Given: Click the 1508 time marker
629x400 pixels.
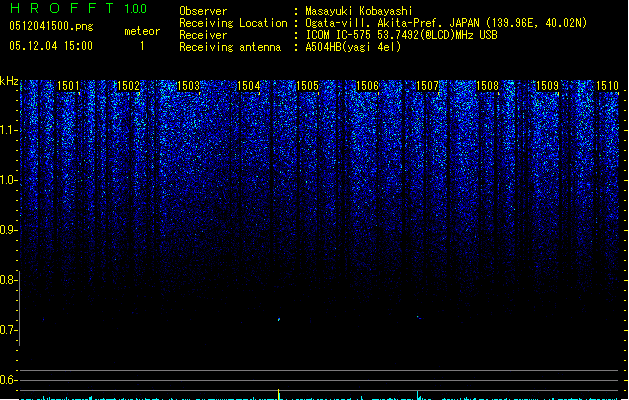Looking at the screenshot, I should coord(487,86).
